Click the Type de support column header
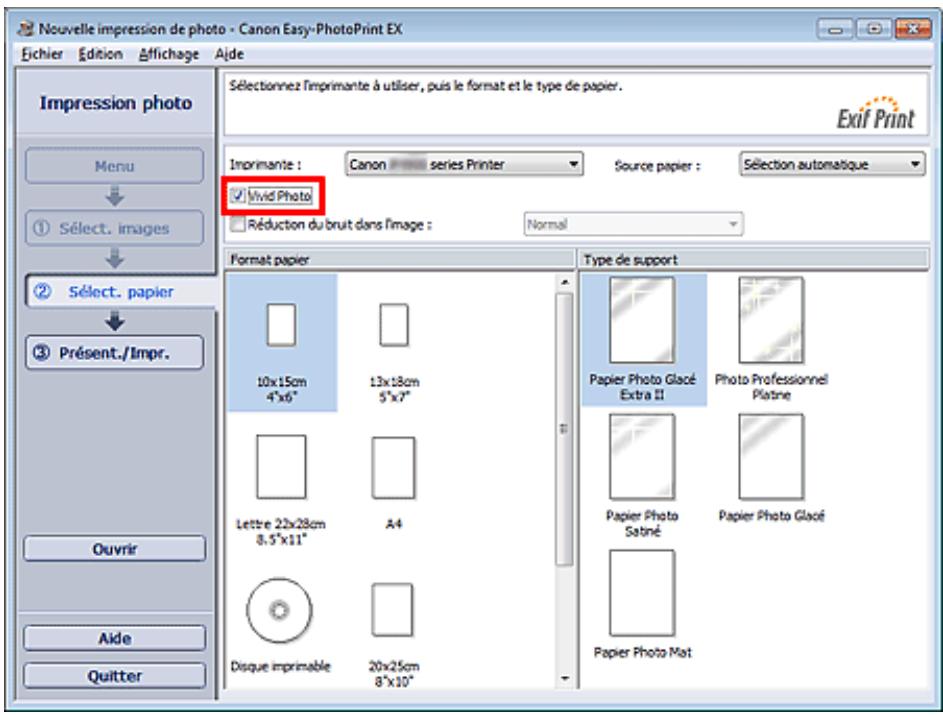This screenshot has height=715, width=943. coord(754,260)
